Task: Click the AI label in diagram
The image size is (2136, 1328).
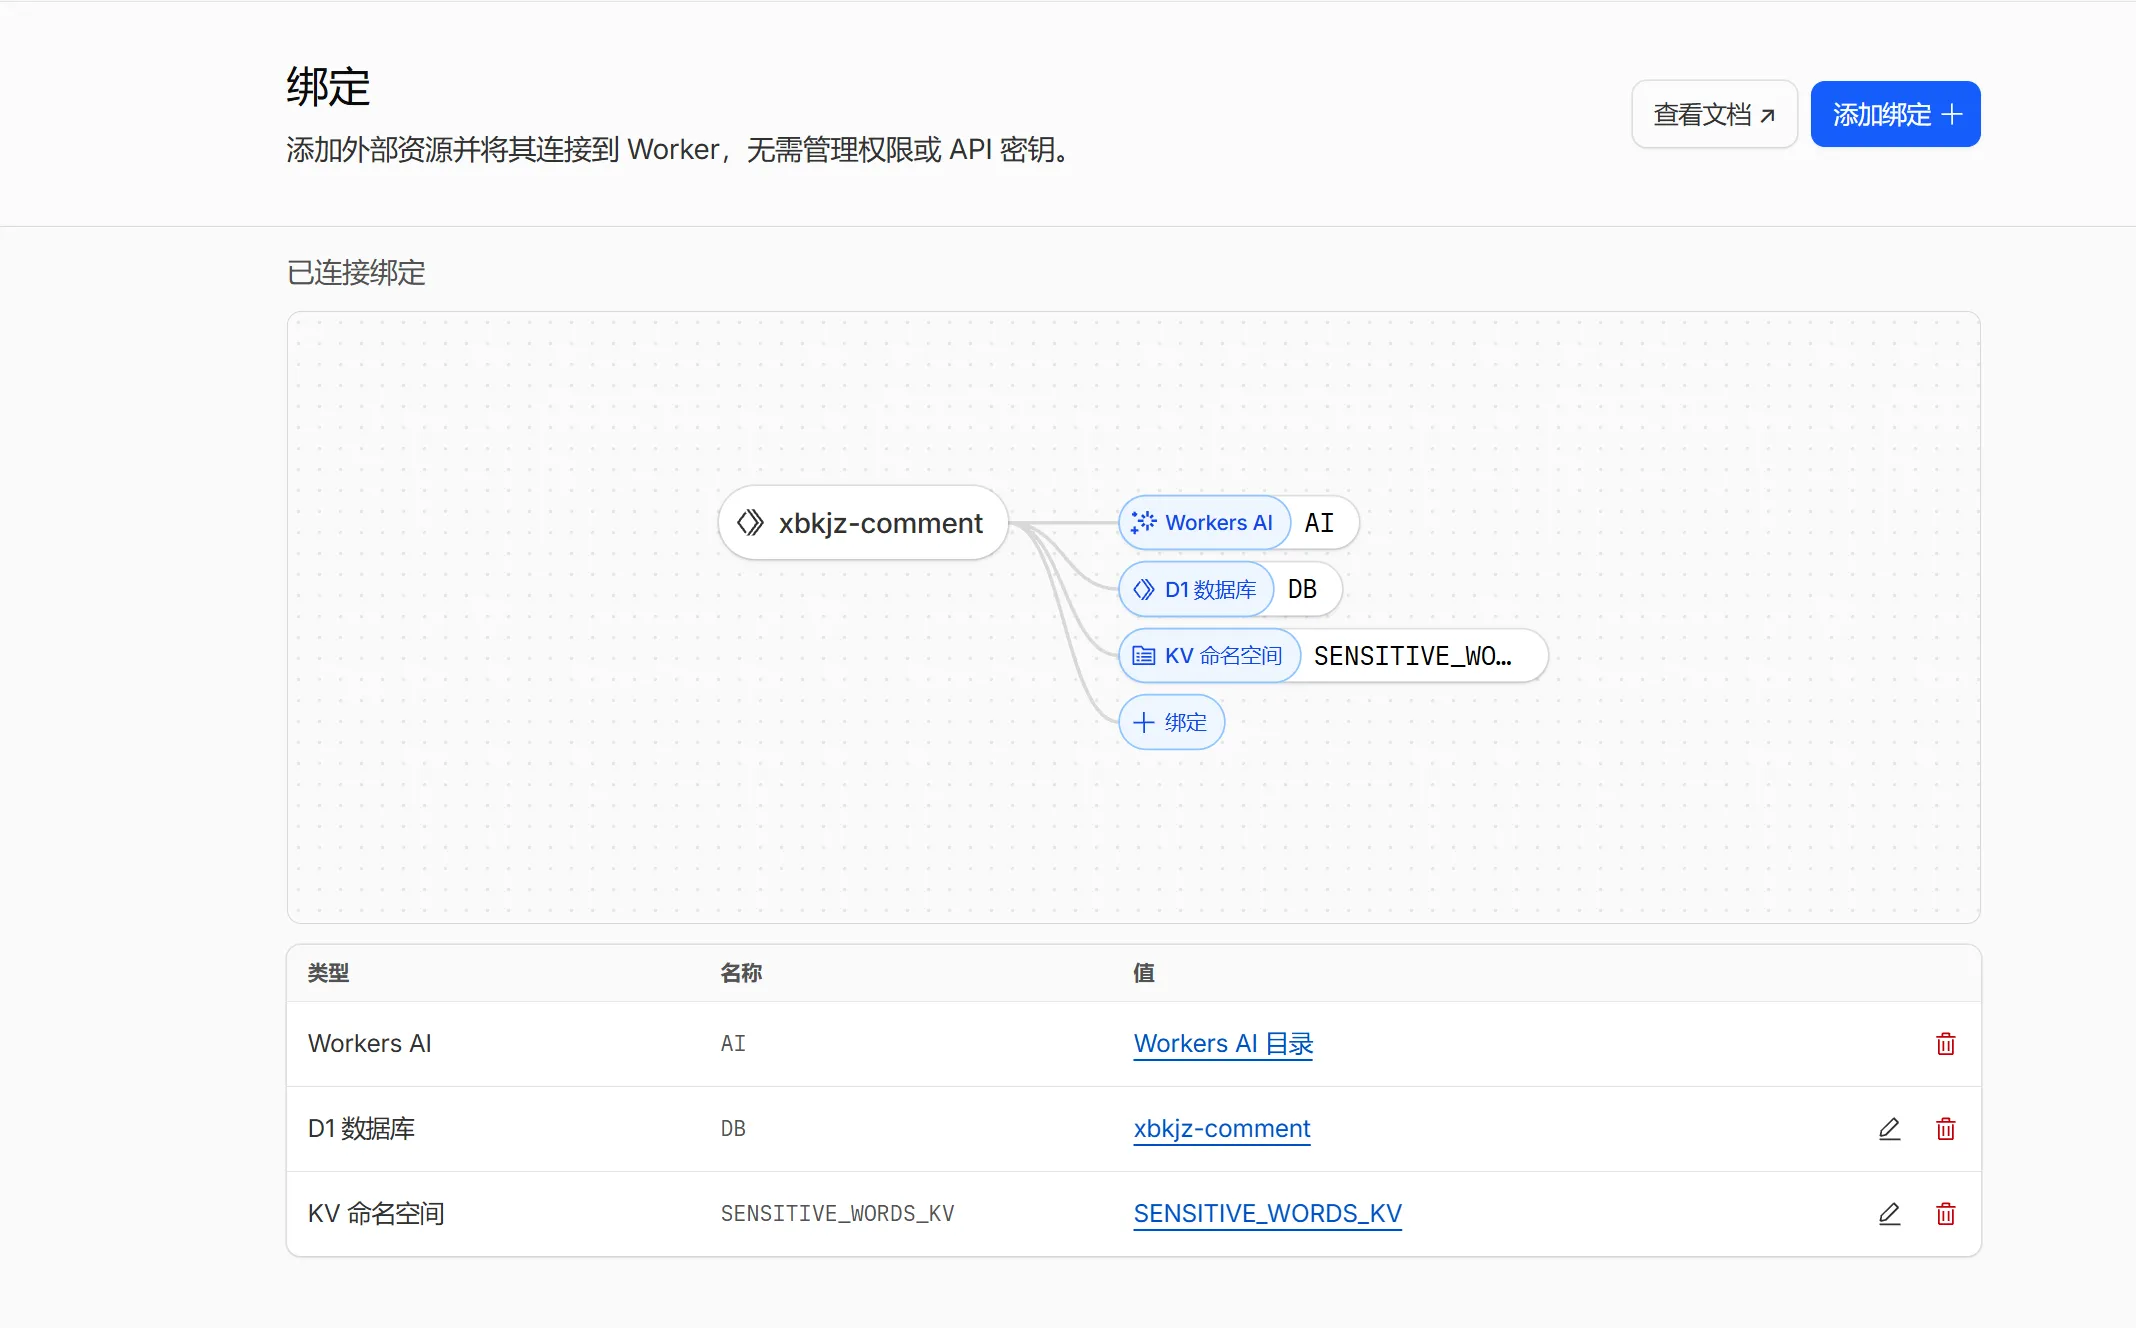Action: click(1319, 523)
